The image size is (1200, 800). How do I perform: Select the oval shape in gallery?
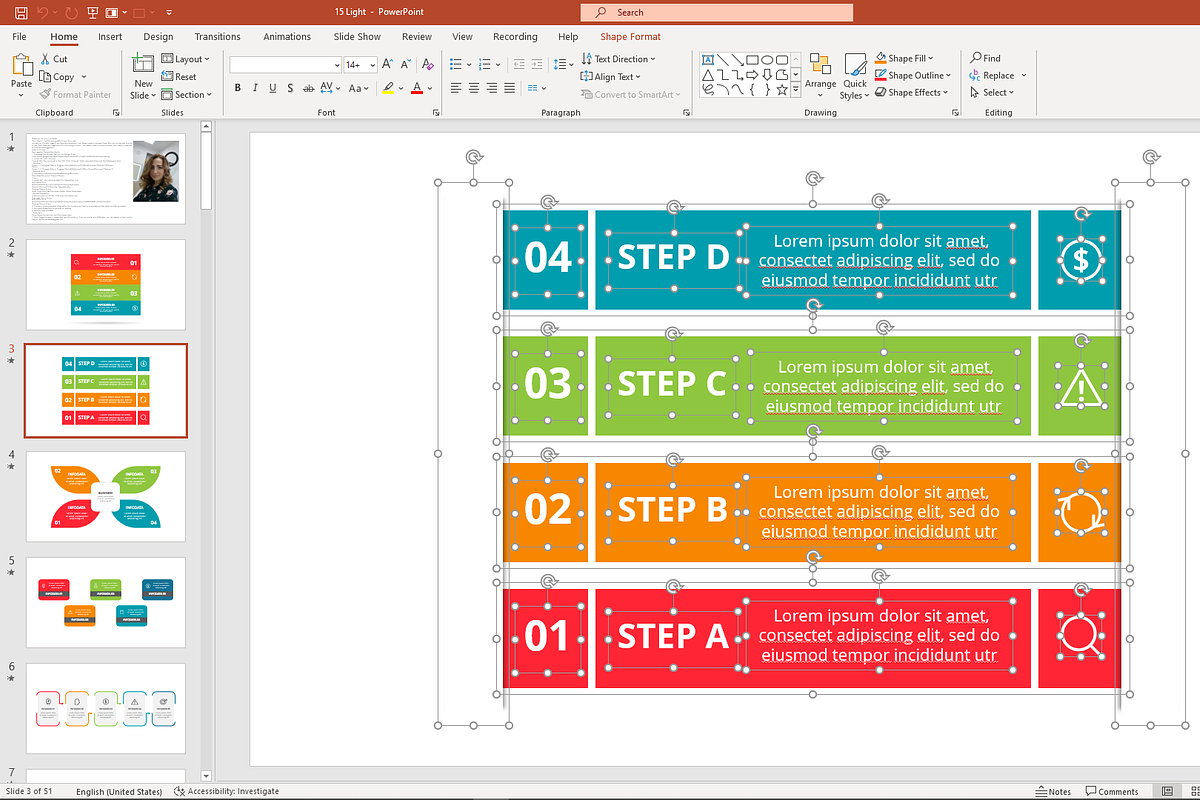click(767, 59)
